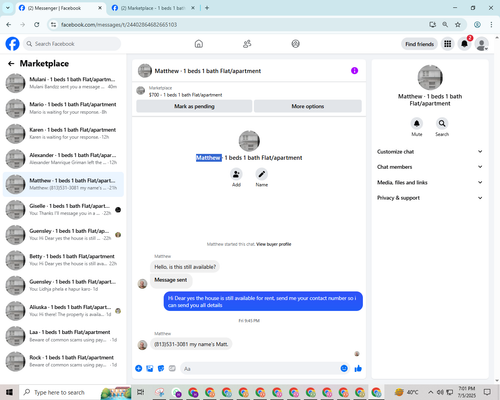Image resolution: width=500 pixels, height=400 pixels.
Task: Select the selected Matthew conversation row
Action: 63,184
